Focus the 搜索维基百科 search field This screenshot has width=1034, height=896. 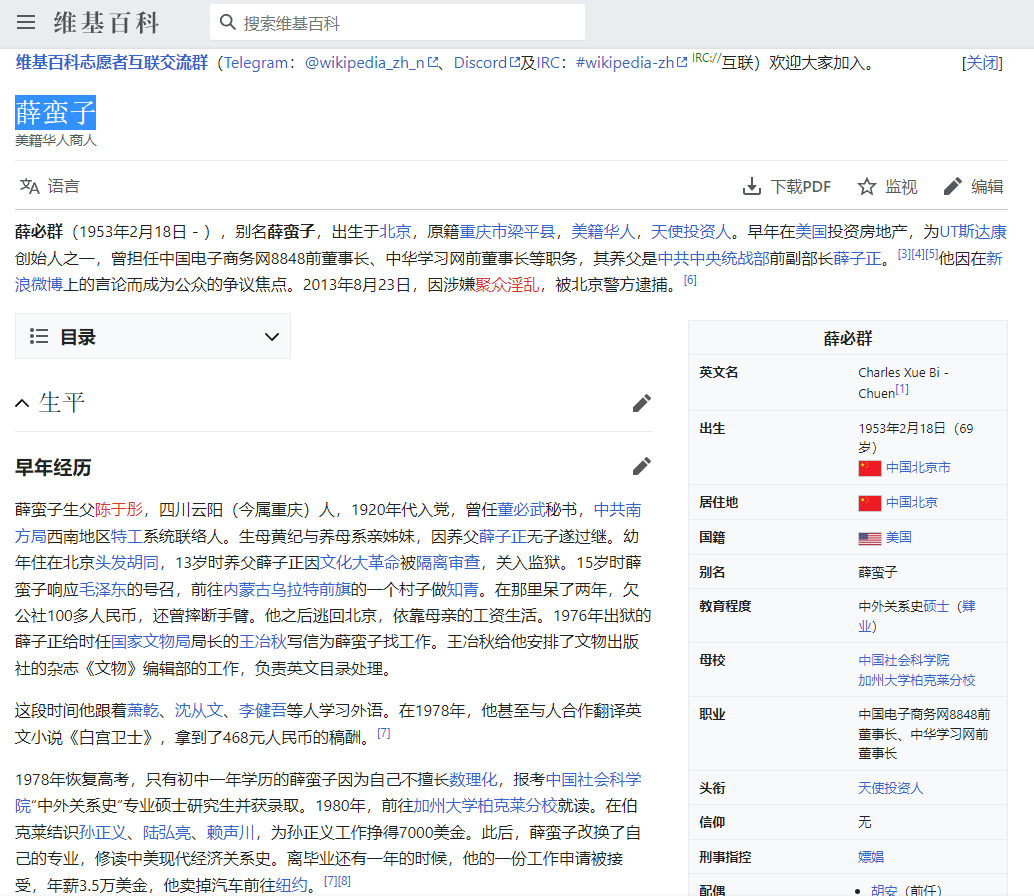coord(397,22)
